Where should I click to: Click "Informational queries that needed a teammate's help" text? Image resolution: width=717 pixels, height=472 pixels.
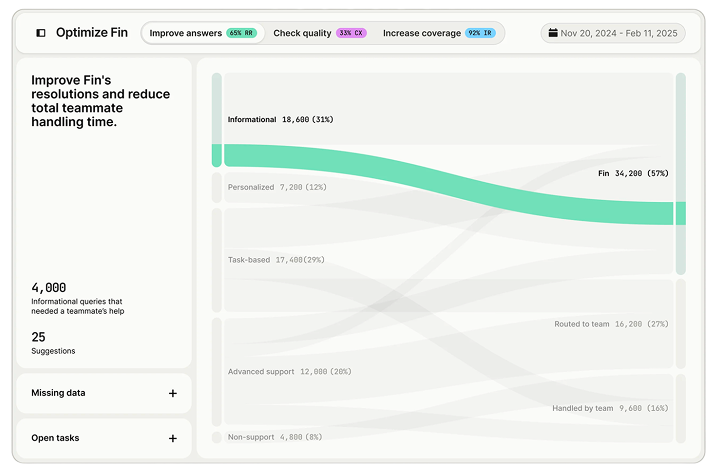pyautogui.click(x=78, y=306)
